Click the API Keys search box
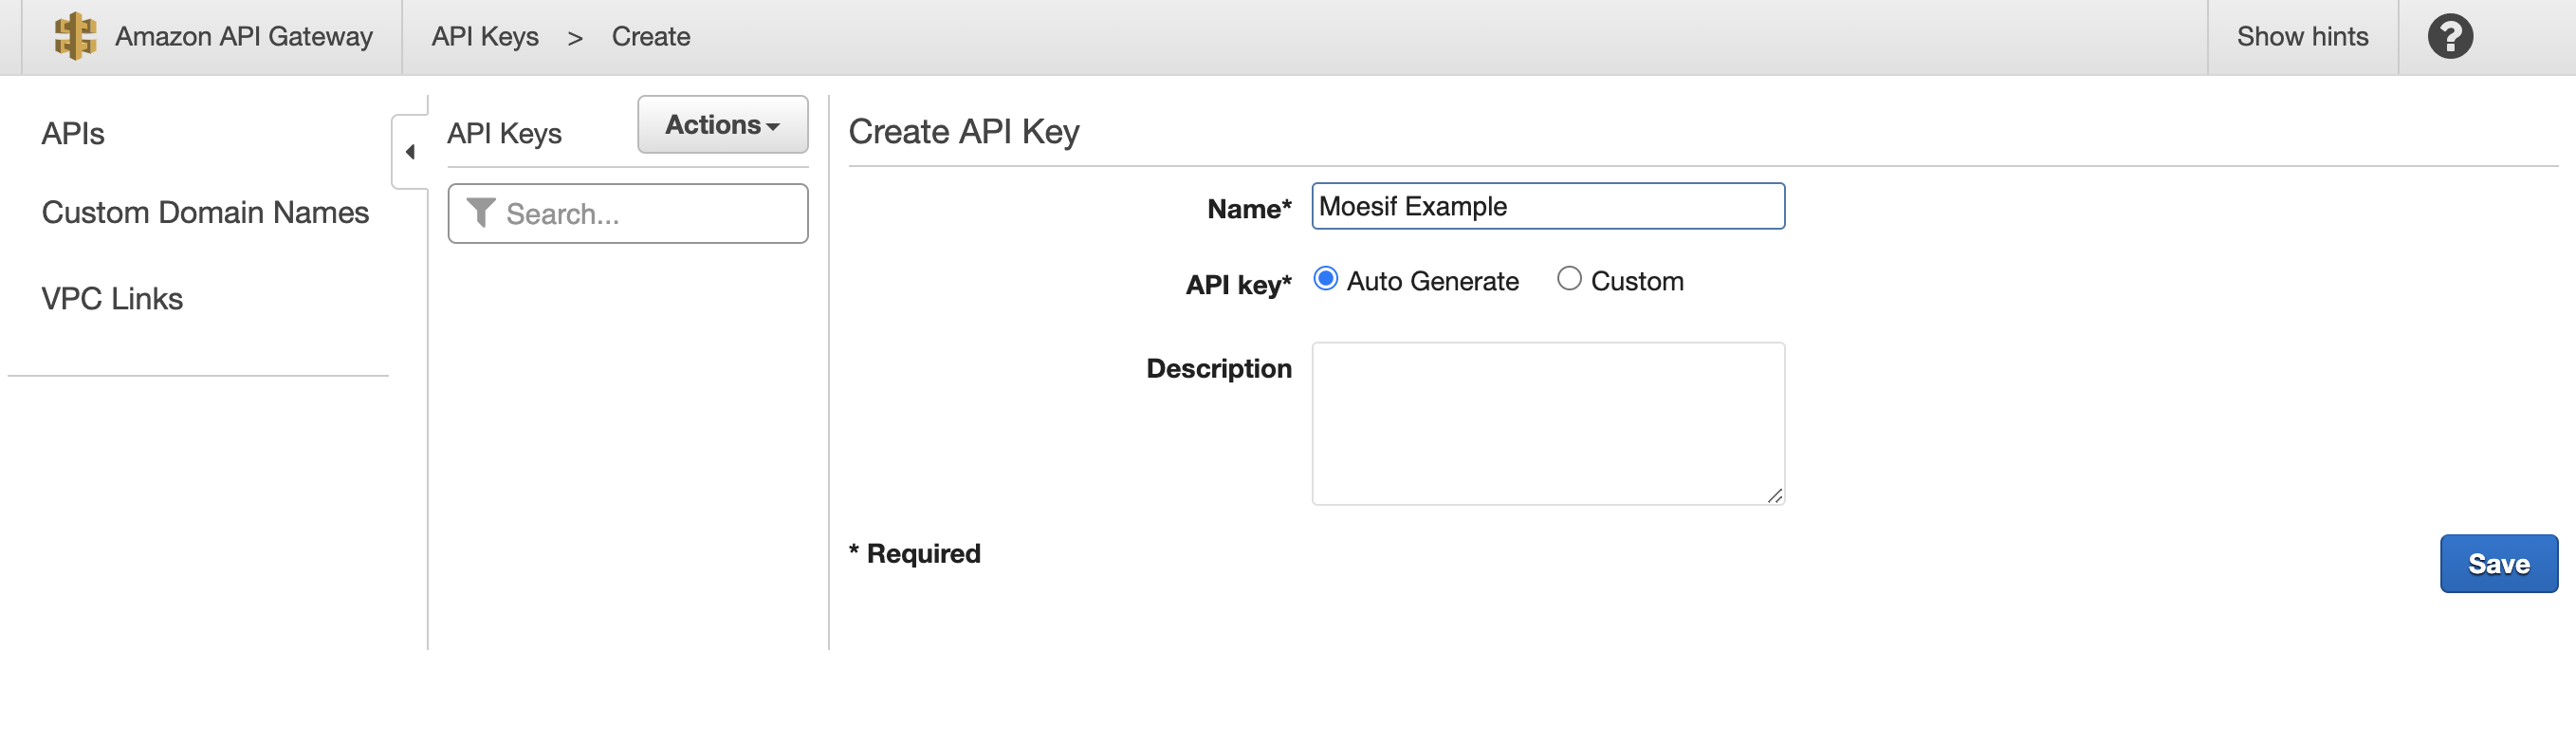The height and width of the screenshot is (744, 2576). (x=628, y=213)
